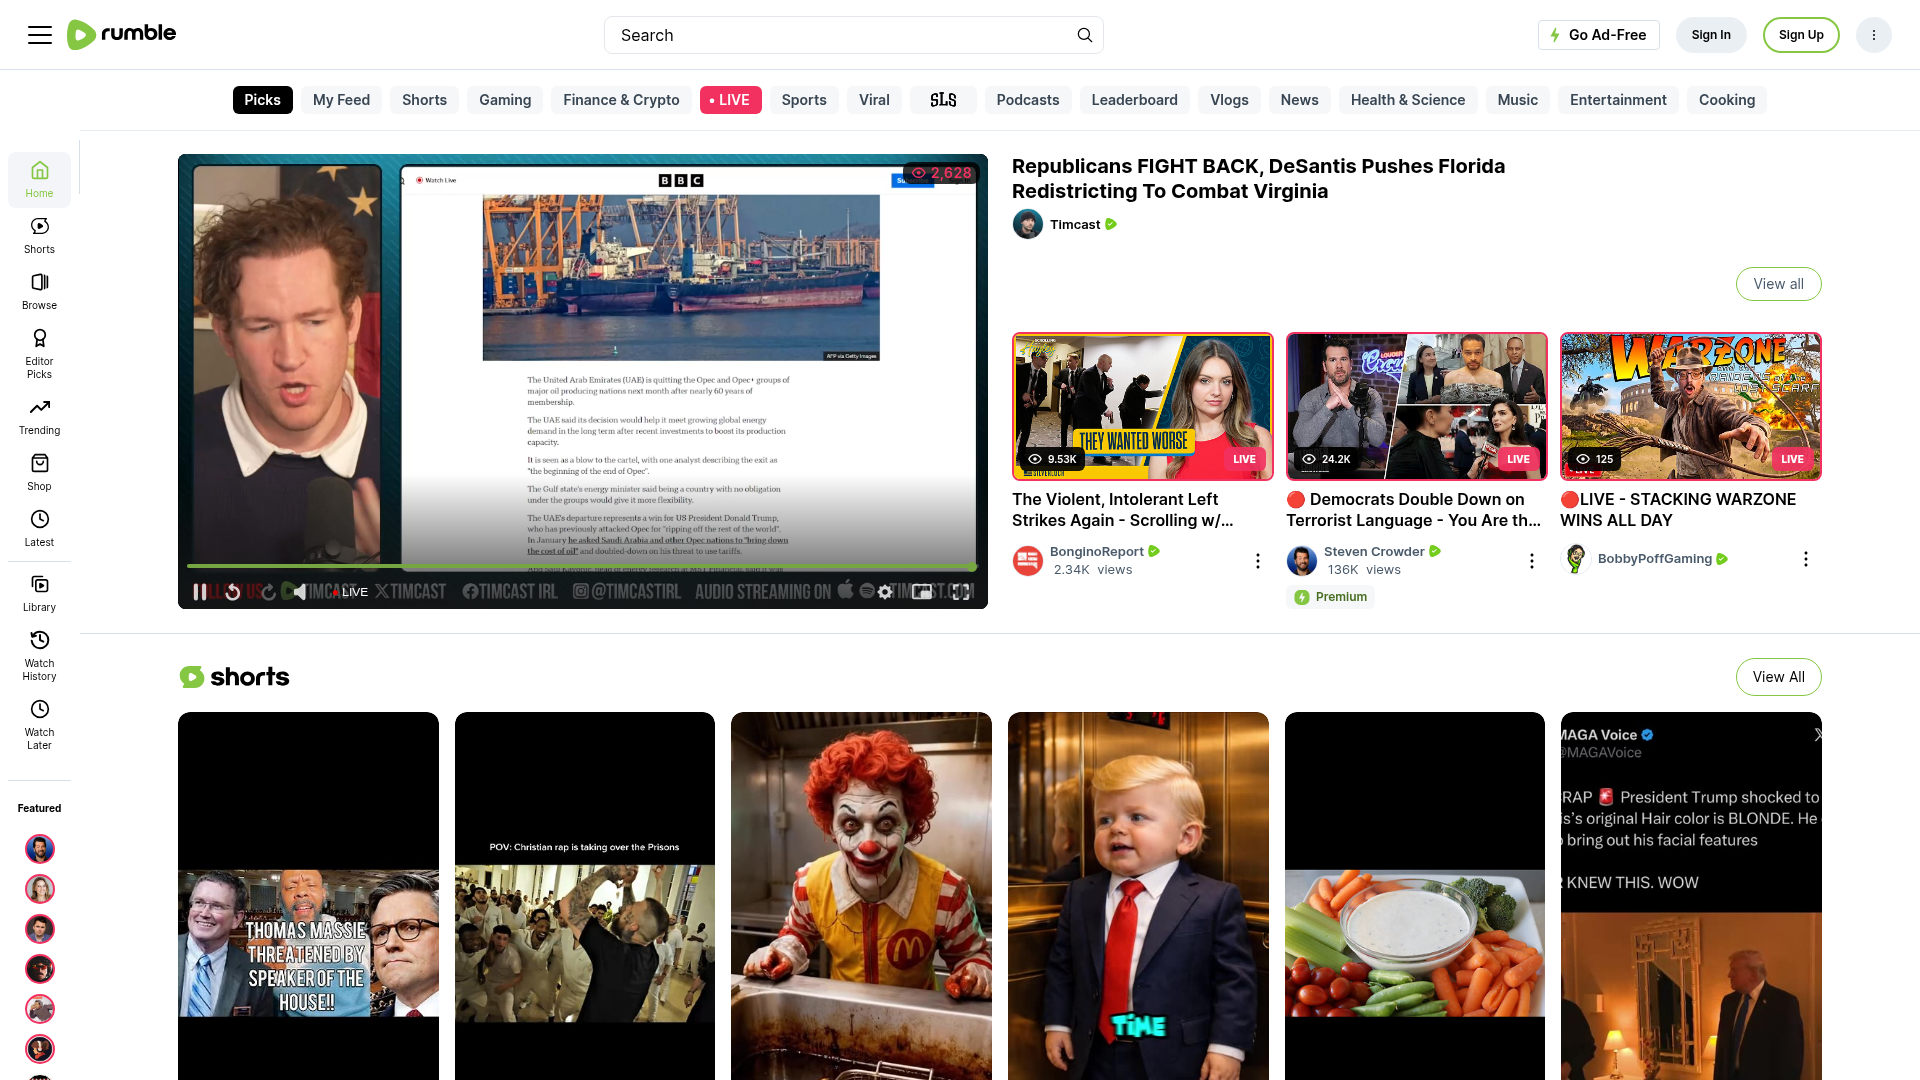Select the Picks category tab
This screenshot has width=1920, height=1080.
(263, 100)
